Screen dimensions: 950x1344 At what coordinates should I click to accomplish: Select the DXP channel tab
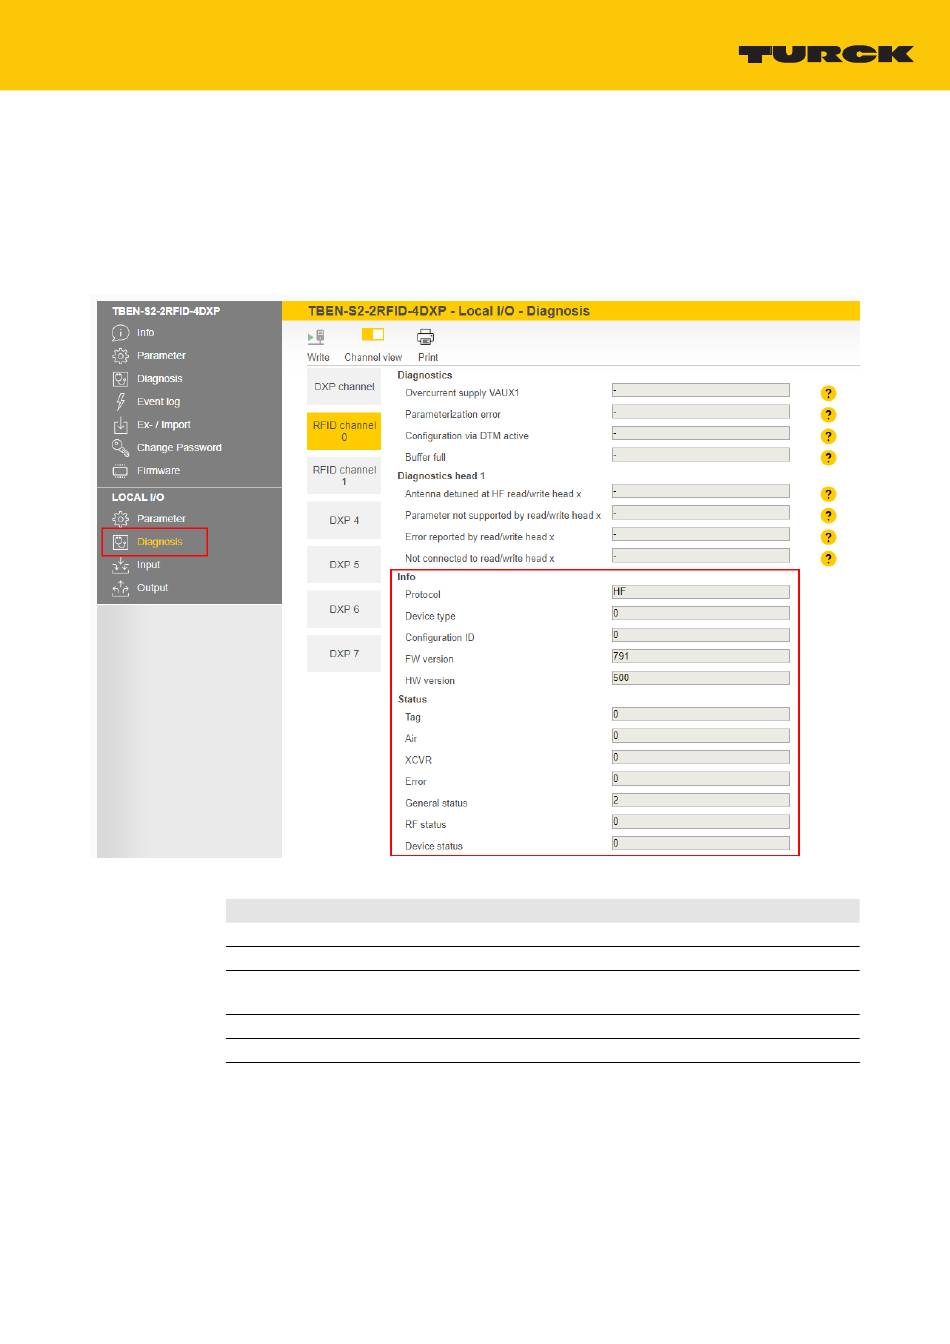(344, 387)
